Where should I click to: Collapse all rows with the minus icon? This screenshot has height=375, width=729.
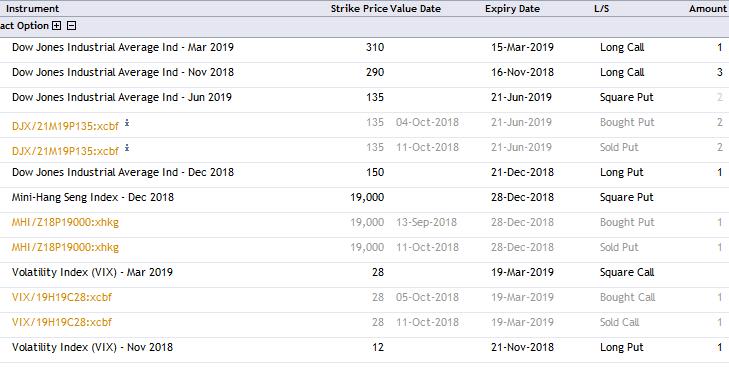pyautogui.click(x=72, y=26)
